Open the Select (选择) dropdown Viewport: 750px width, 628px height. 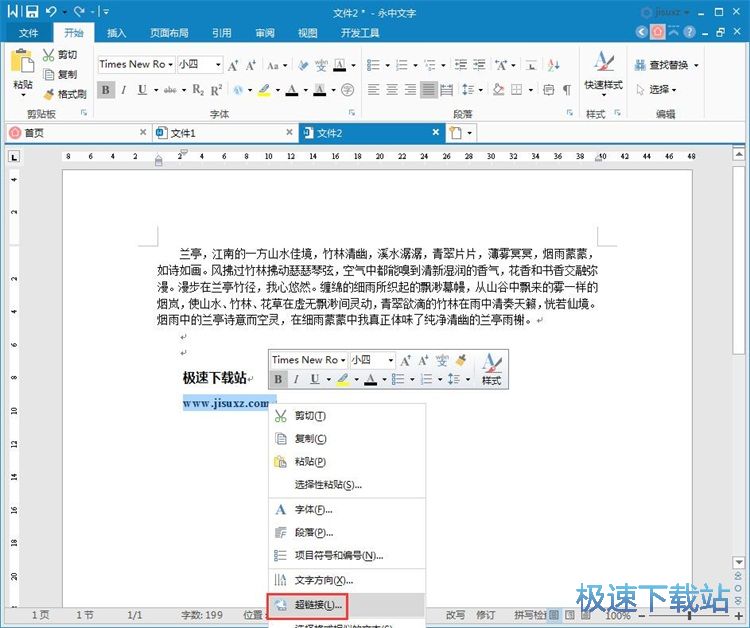click(x=657, y=89)
